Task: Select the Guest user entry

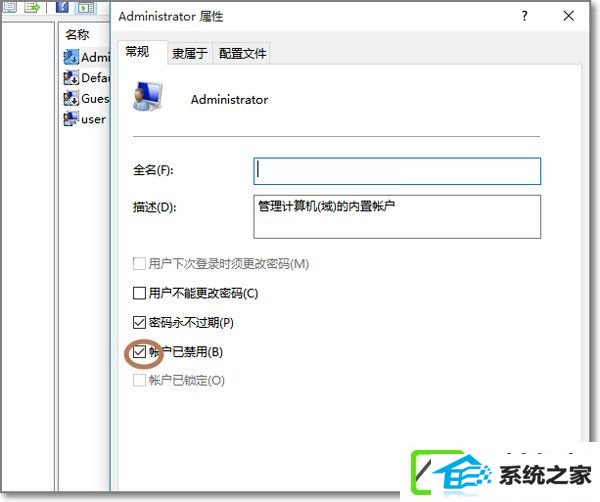Action: click(86, 98)
